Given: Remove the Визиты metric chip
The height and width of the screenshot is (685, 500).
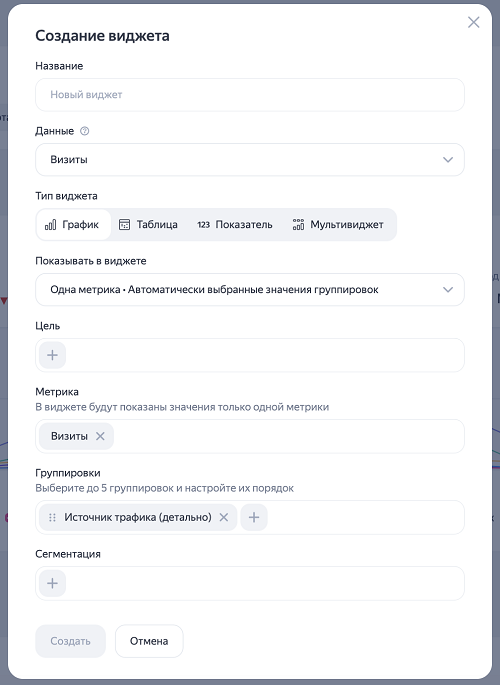Looking at the screenshot, I should 100,436.
